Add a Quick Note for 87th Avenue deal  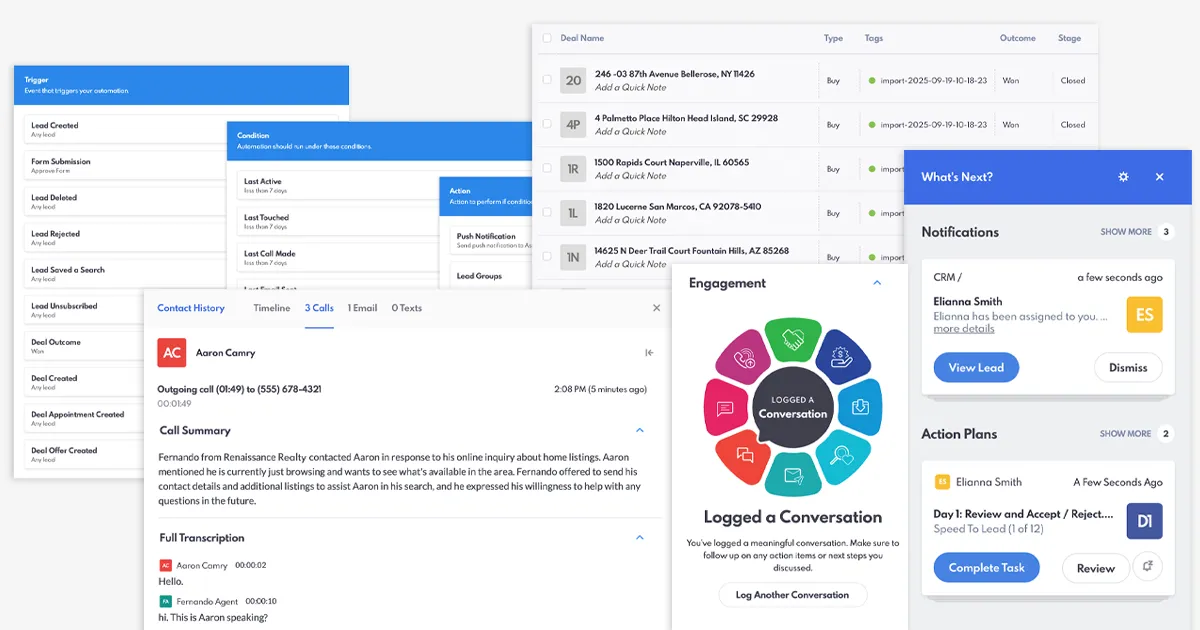coord(631,88)
